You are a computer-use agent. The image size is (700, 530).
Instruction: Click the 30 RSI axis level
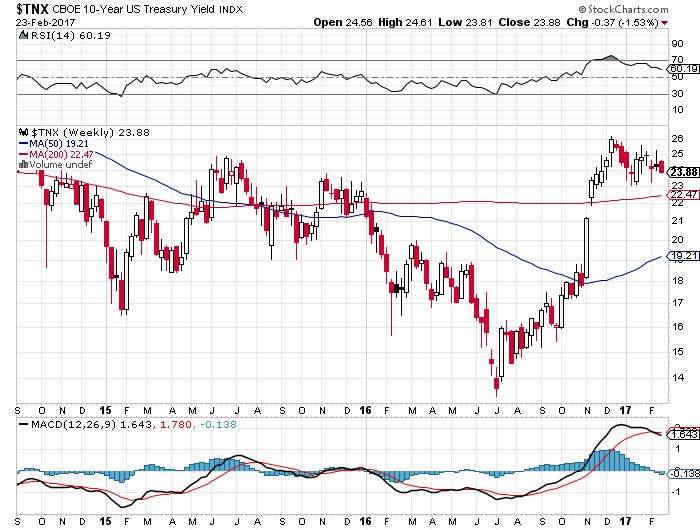click(x=677, y=93)
